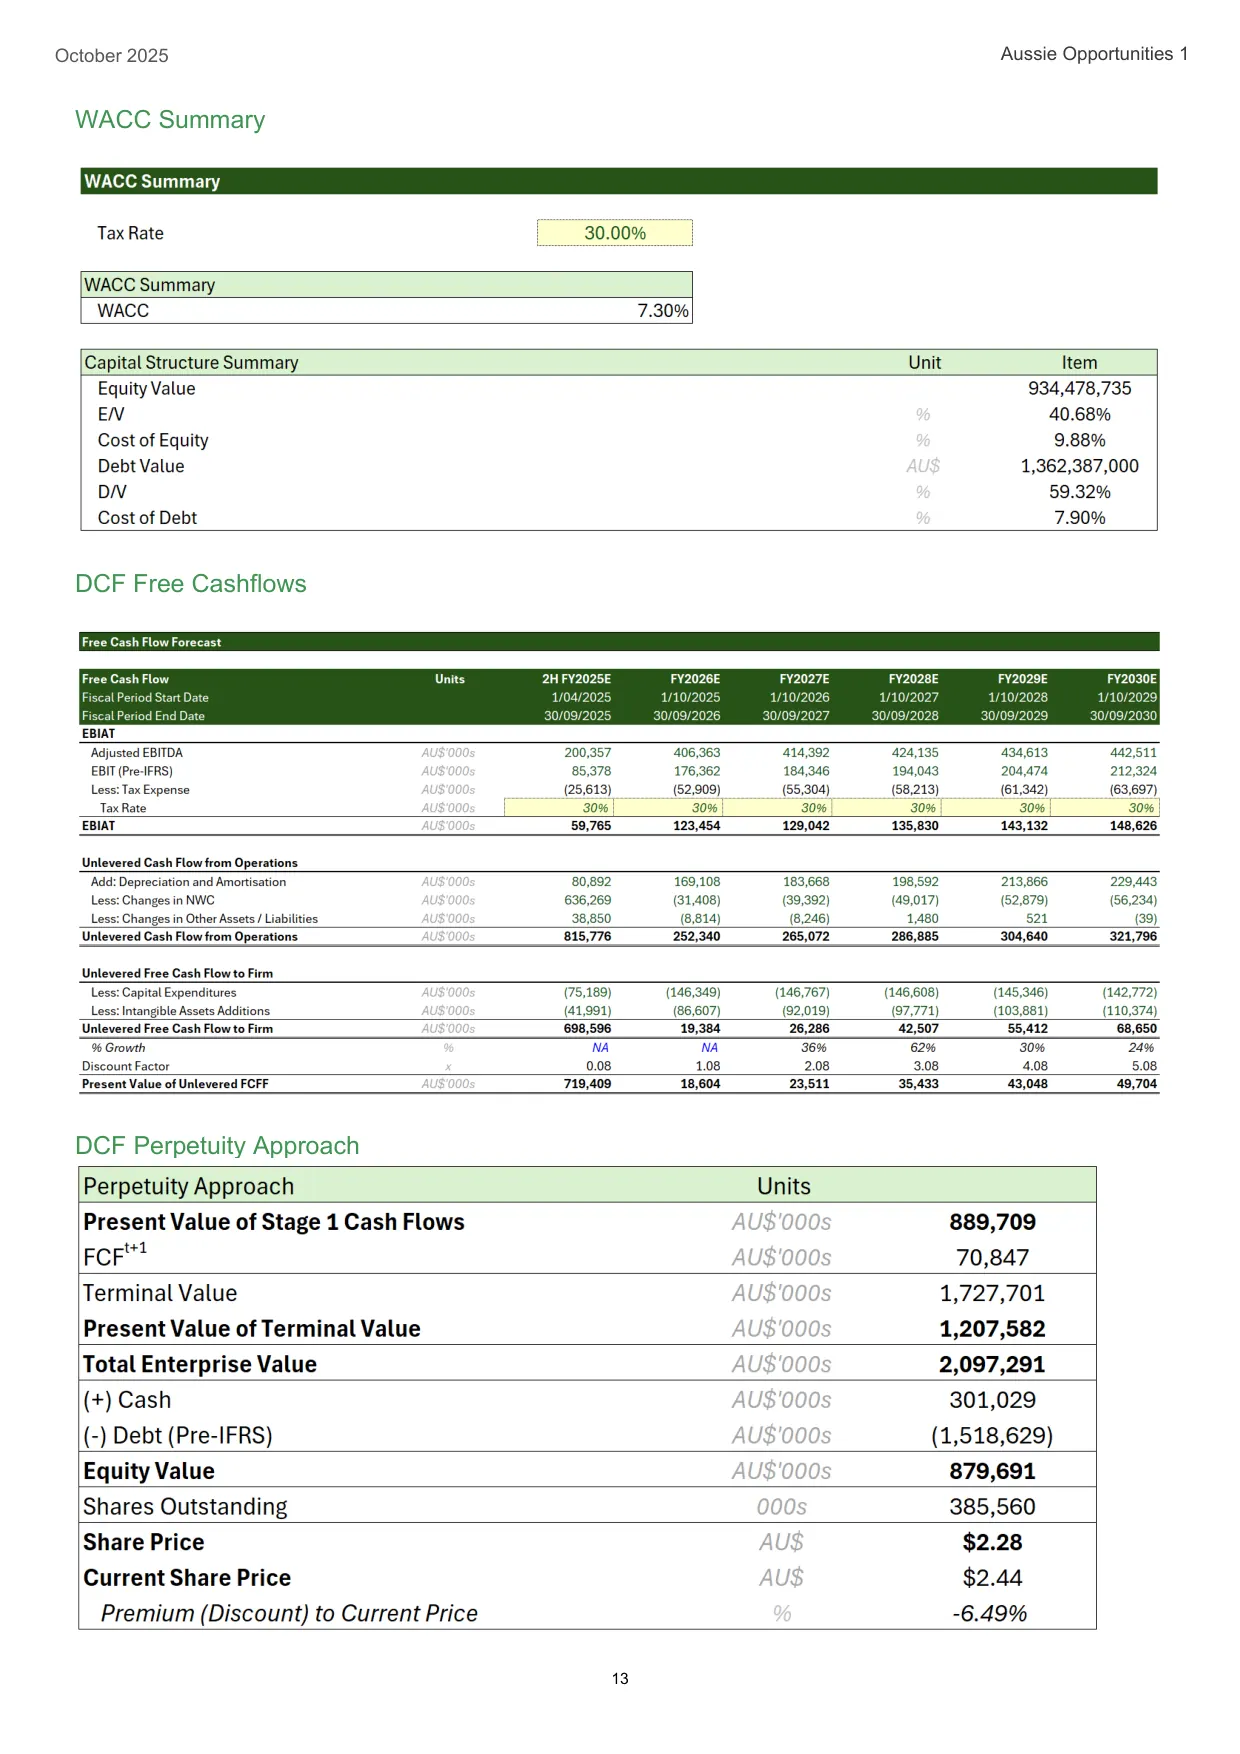The width and height of the screenshot is (1240, 1754).
Task: Click the WACC Summary green page heading
Action: coord(170,120)
